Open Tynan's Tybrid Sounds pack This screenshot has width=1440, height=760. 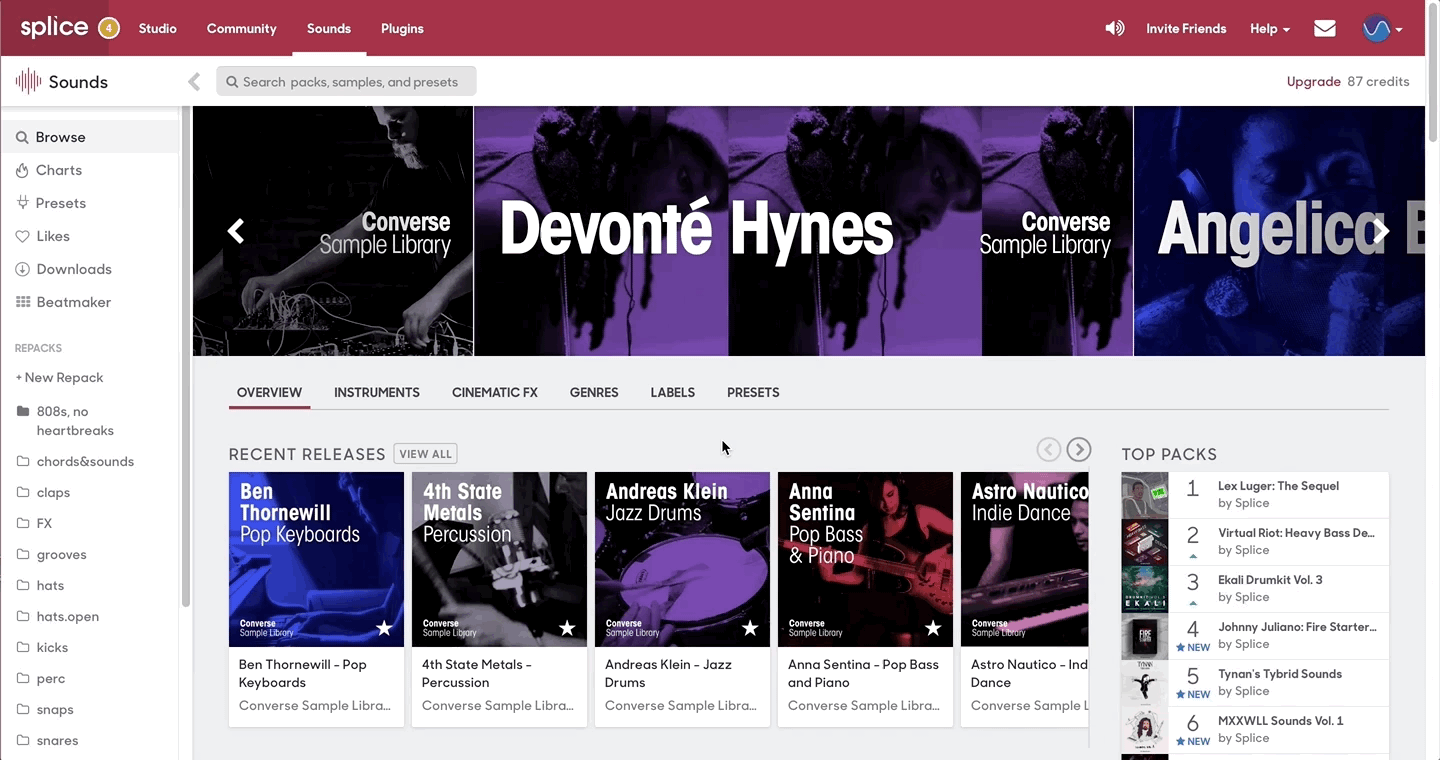[x=1255, y=682]
